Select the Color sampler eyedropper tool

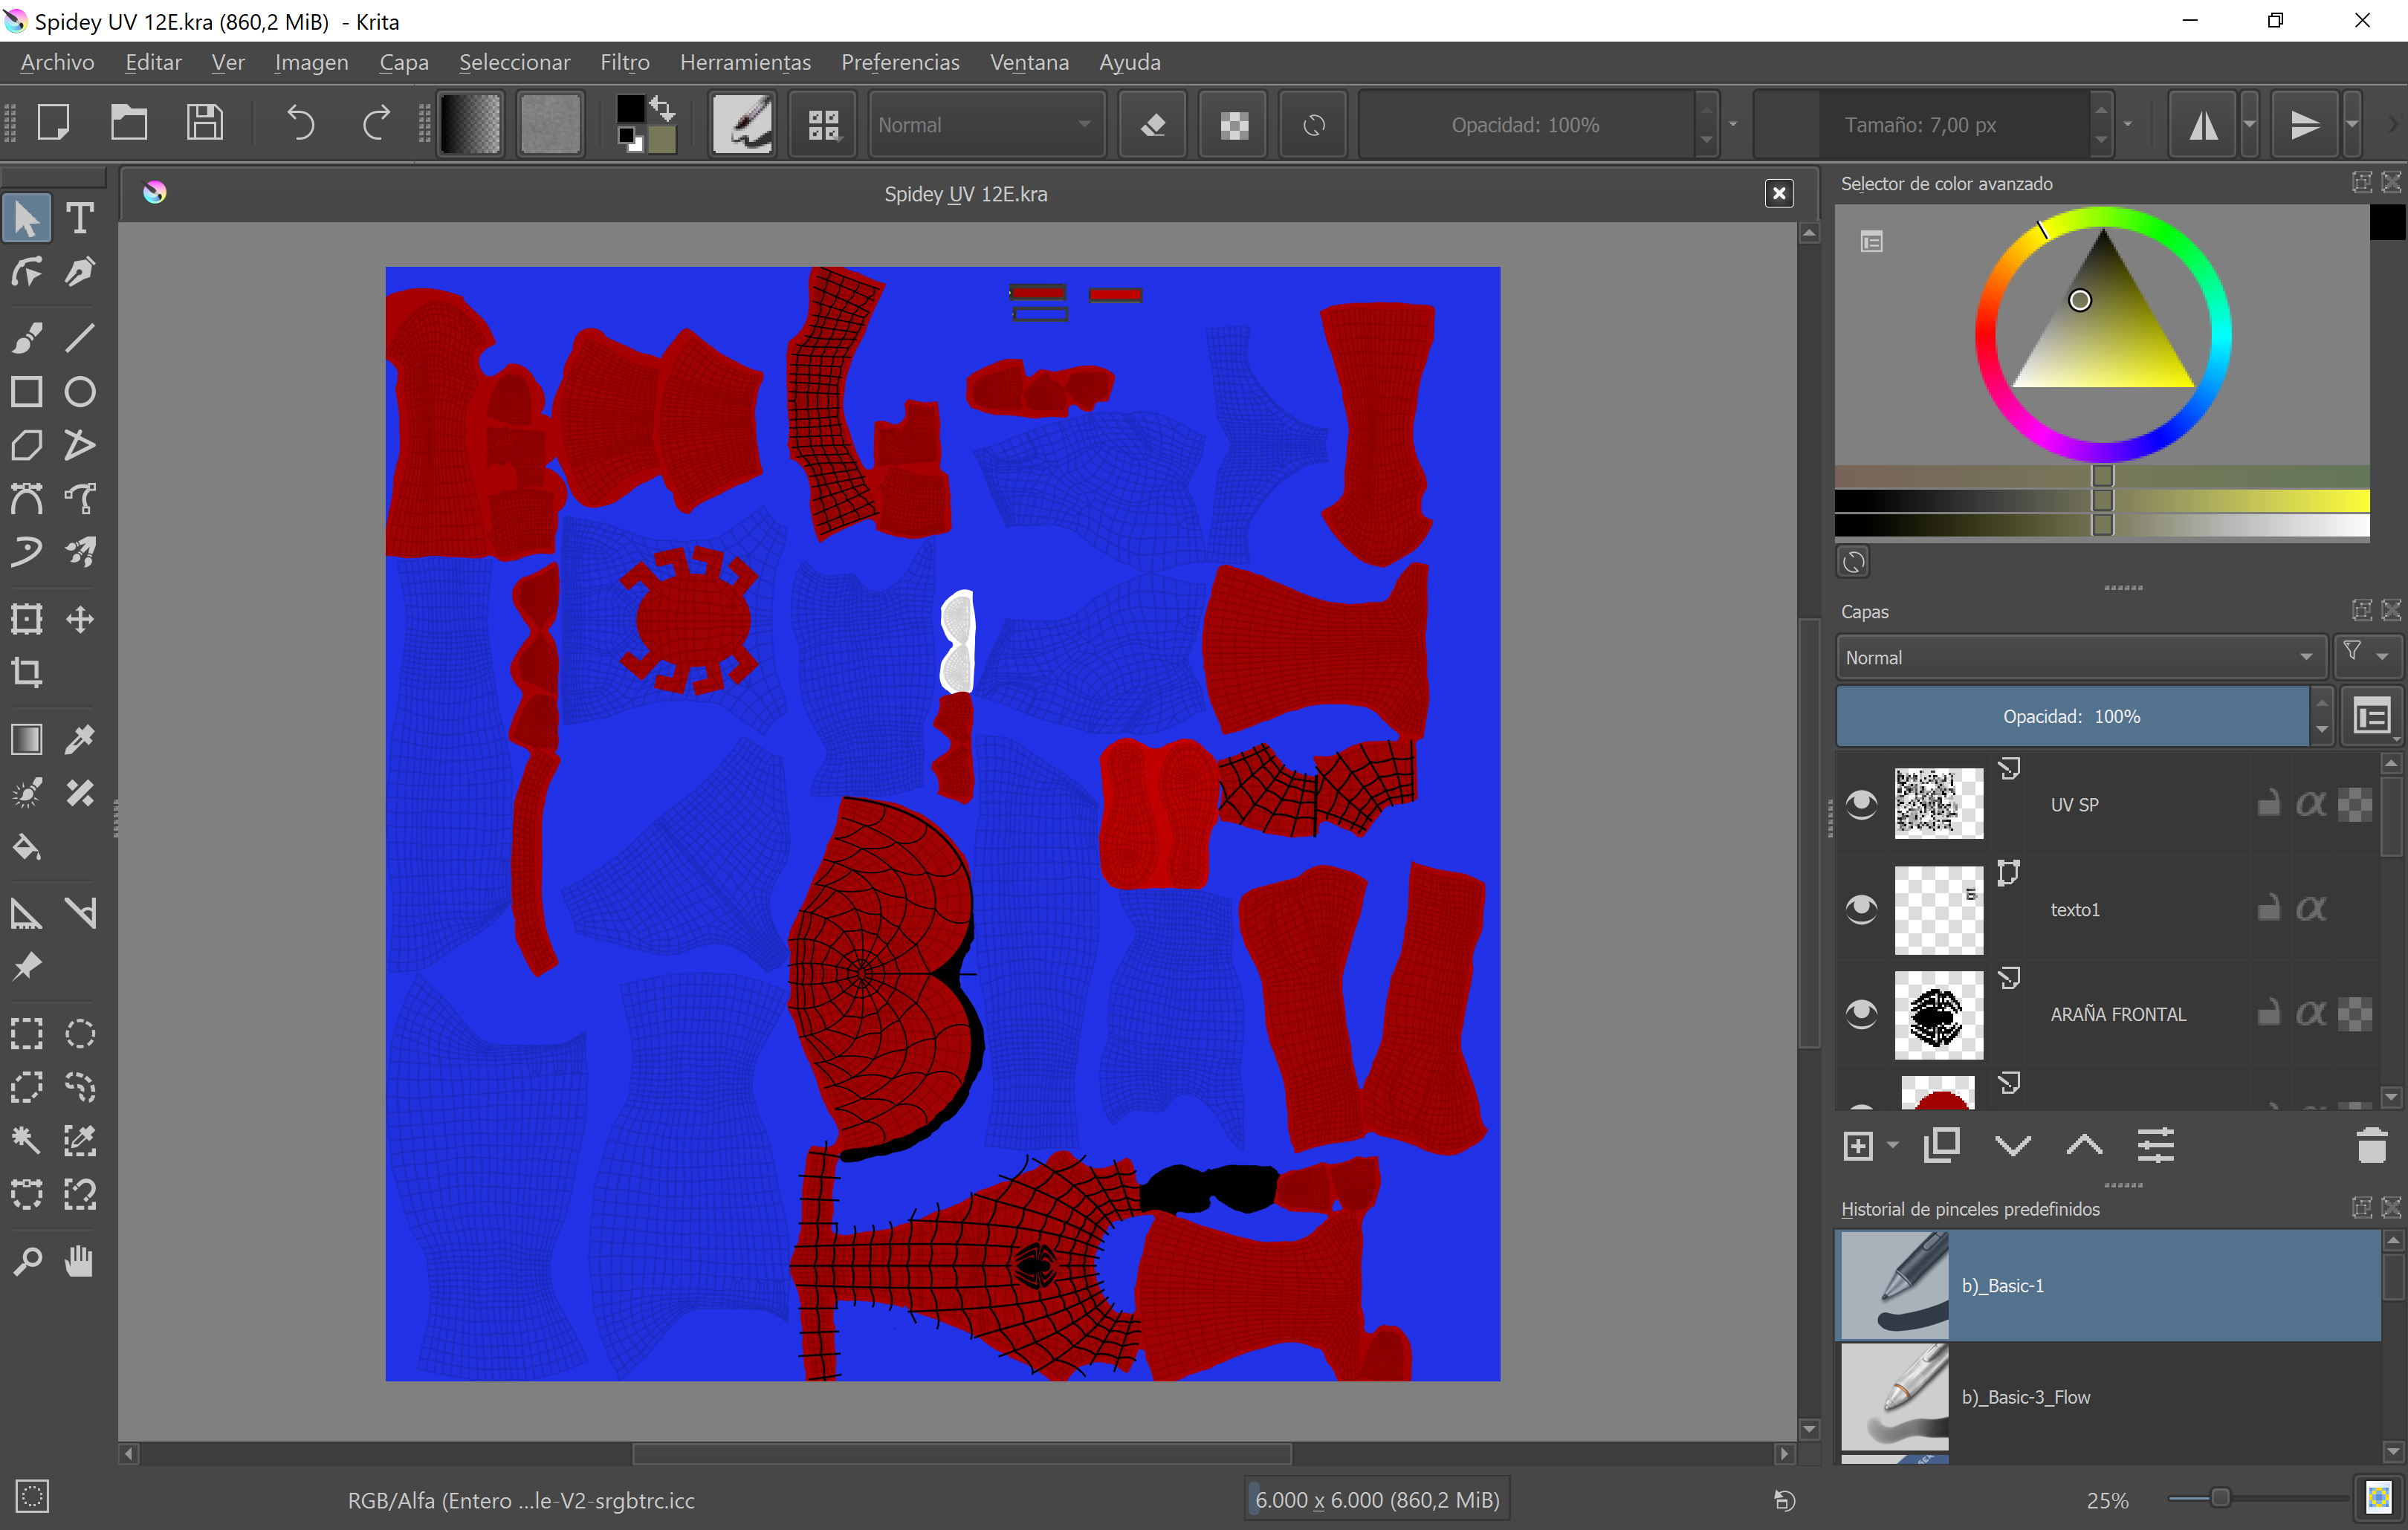tap(79, 740)
